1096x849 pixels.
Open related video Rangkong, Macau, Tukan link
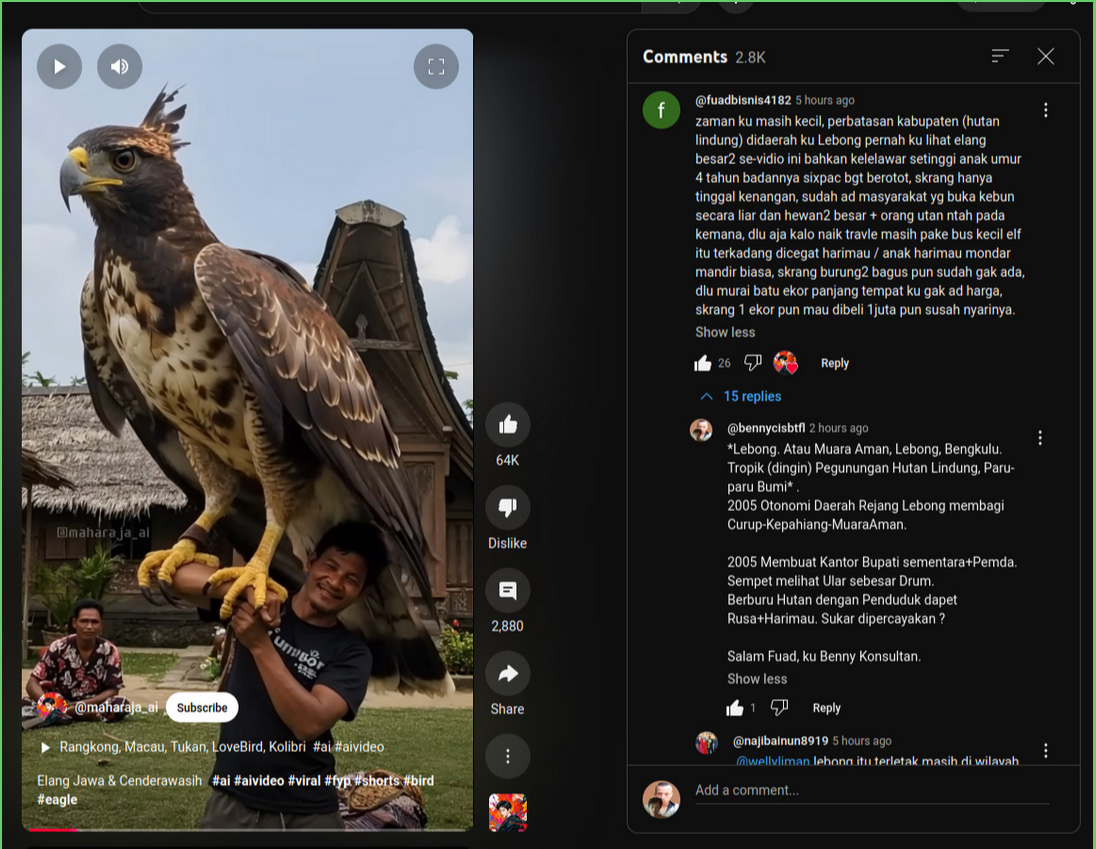coord(182,747)
